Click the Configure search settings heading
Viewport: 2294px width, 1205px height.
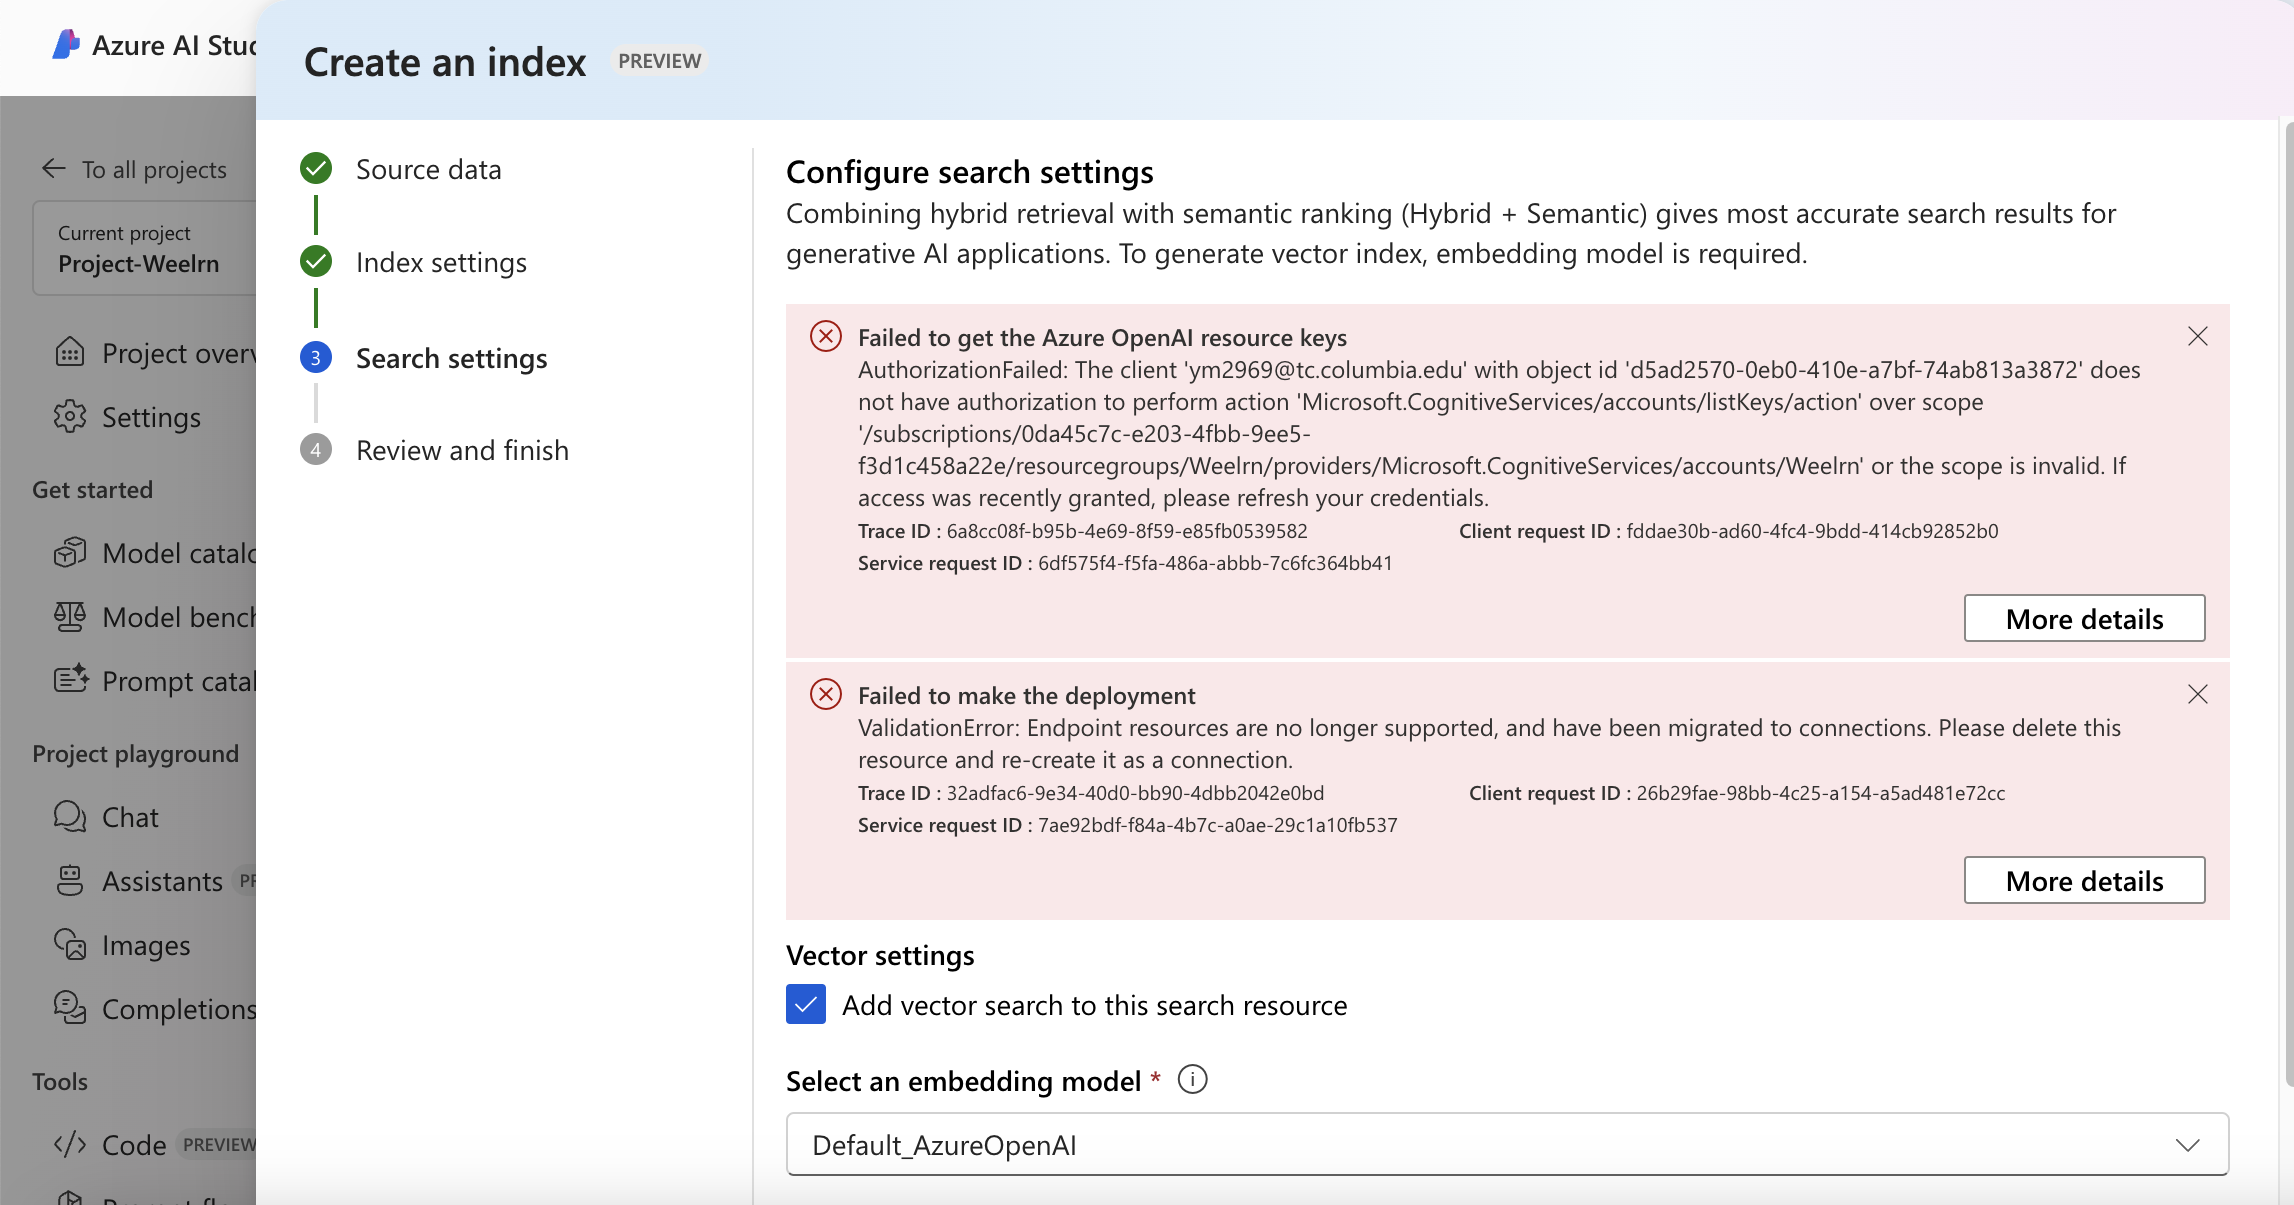click(969, 172)
